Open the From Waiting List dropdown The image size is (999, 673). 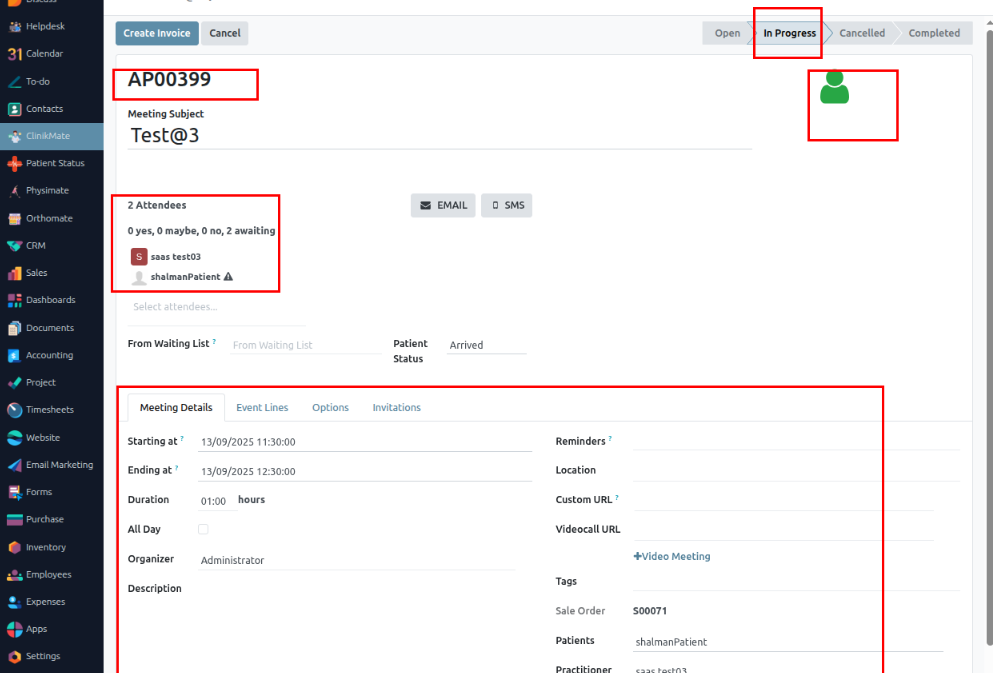tap(305, 345)
